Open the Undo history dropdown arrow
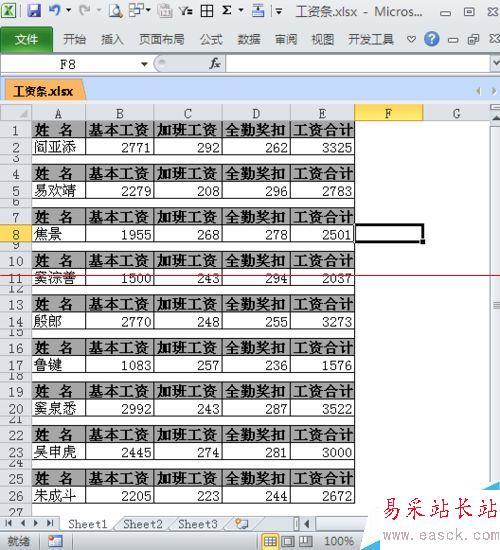This screenshot has height=550, width=500. click(68, 11)
